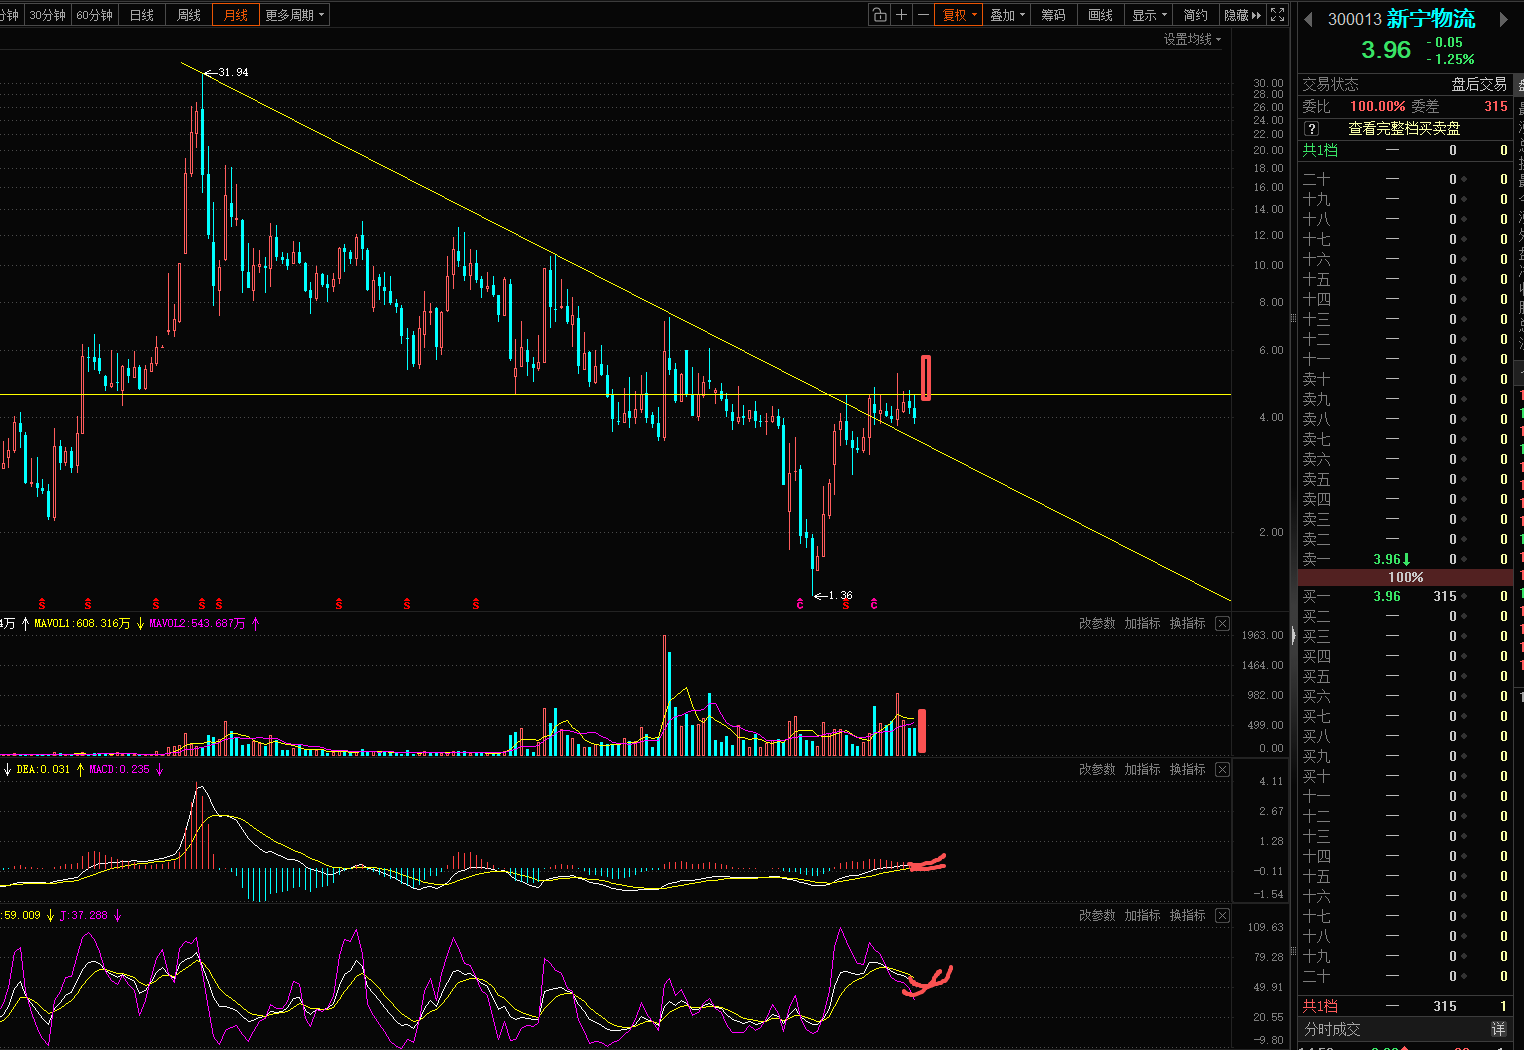Click the side panel collapse splitter handle
Viewport: 1524px width, 1050px height.
click(1293, 636)
